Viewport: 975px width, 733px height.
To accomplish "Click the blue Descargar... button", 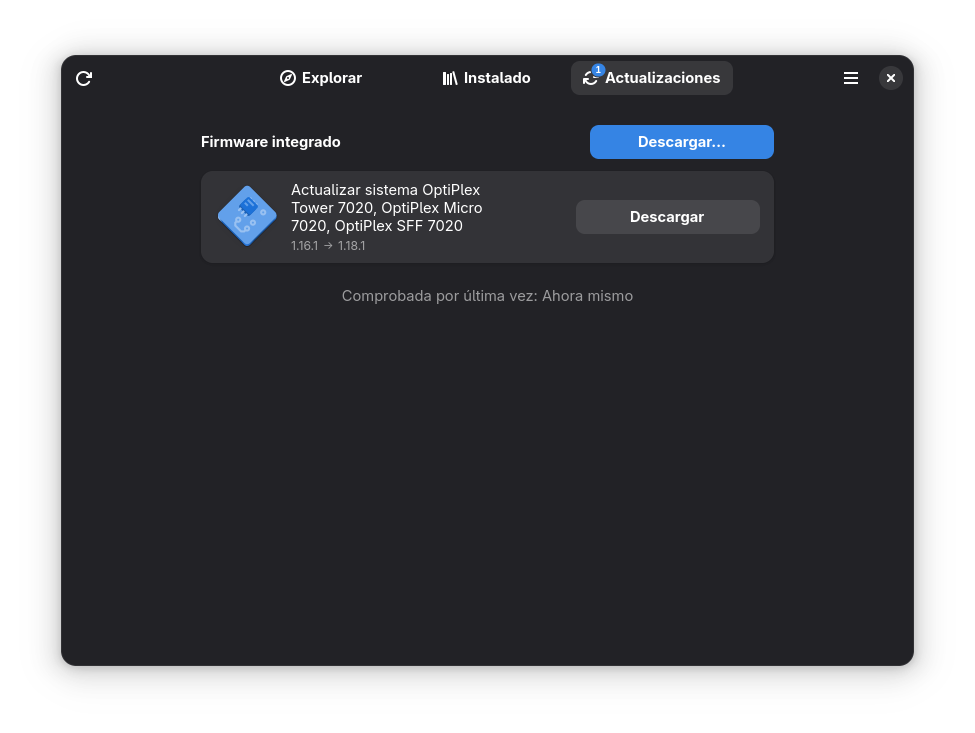I will click(x=682, y=142).
